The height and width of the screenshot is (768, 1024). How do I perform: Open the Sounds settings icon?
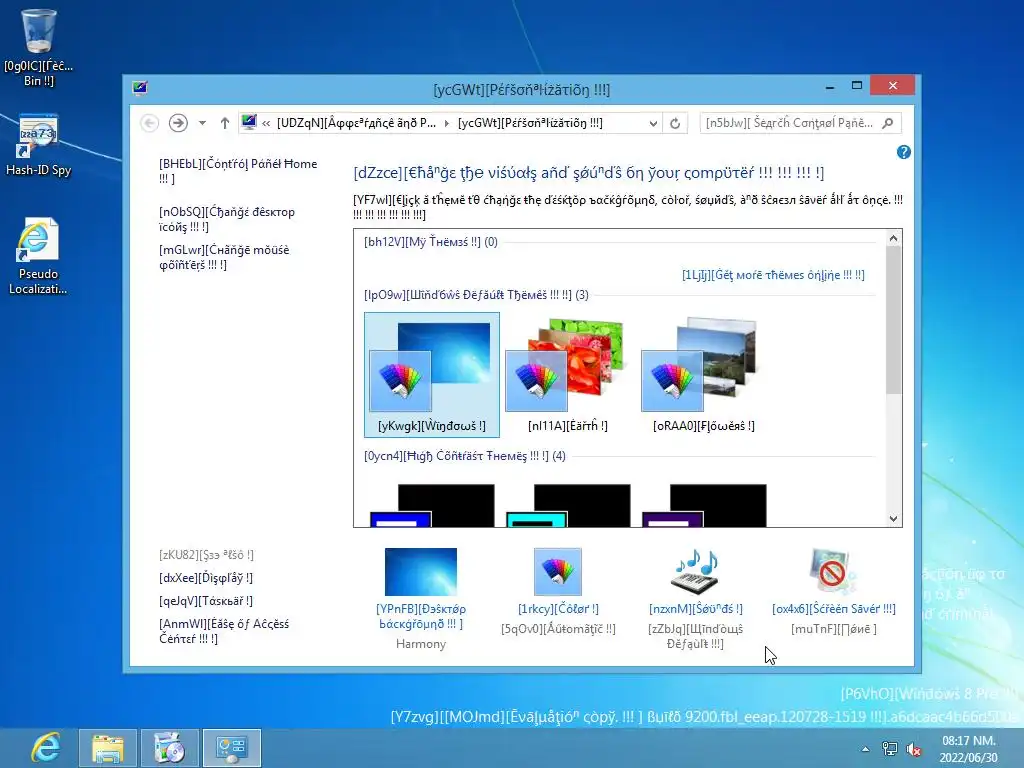695,571
